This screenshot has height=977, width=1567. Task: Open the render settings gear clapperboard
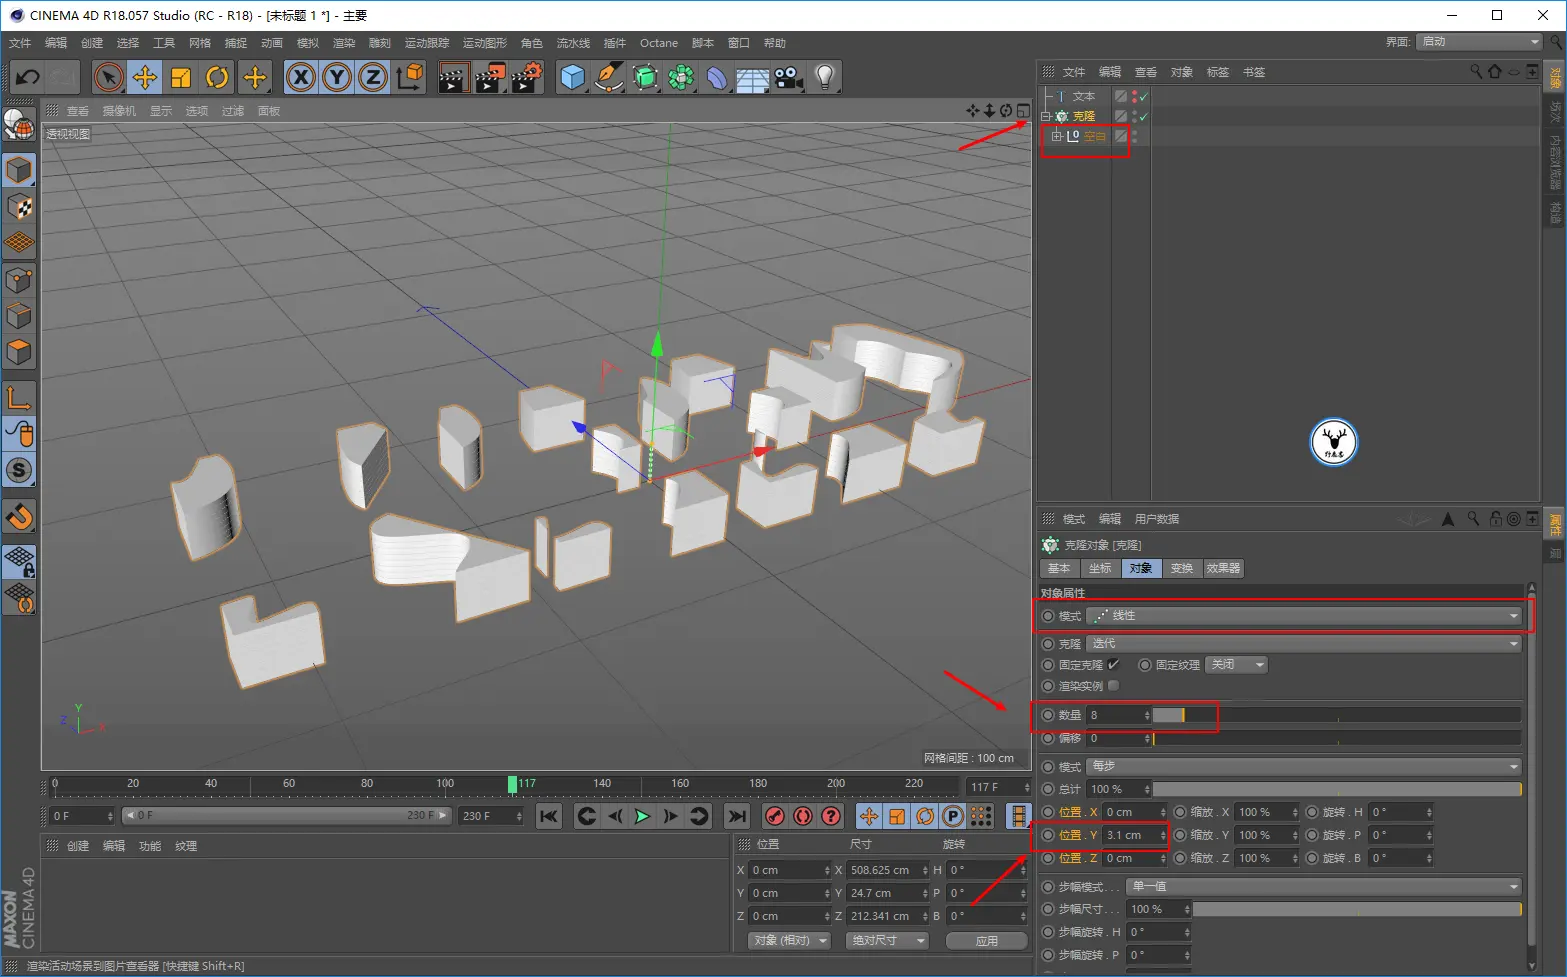coord(527,77)
